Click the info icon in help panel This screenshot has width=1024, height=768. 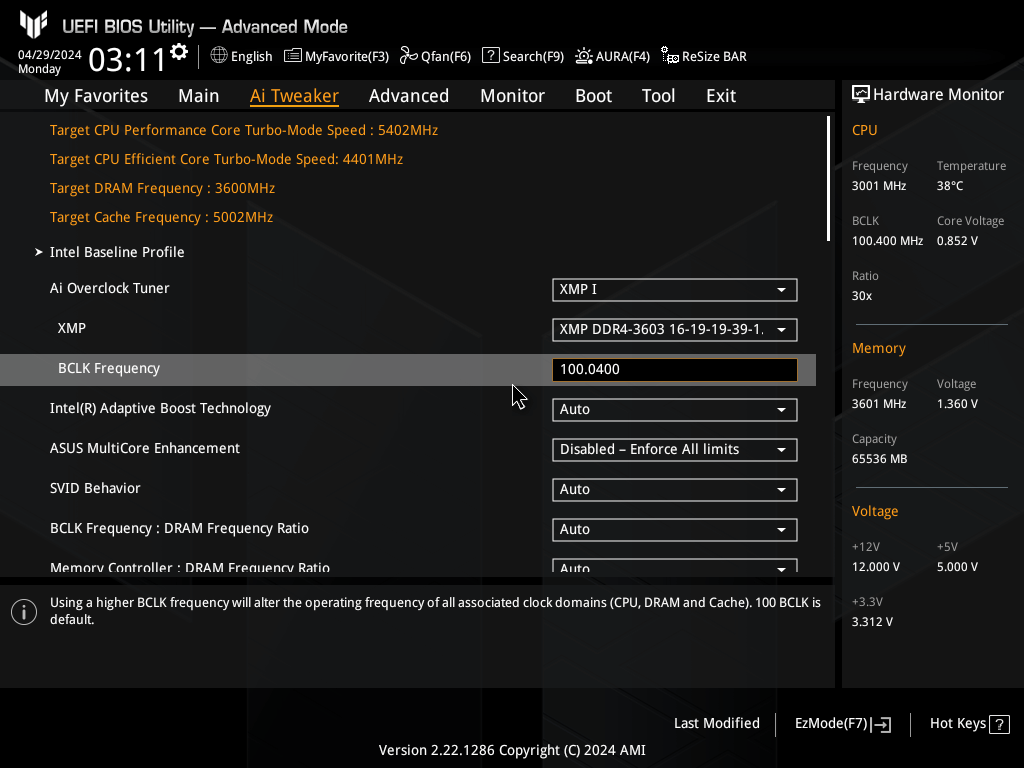[24, 611]
